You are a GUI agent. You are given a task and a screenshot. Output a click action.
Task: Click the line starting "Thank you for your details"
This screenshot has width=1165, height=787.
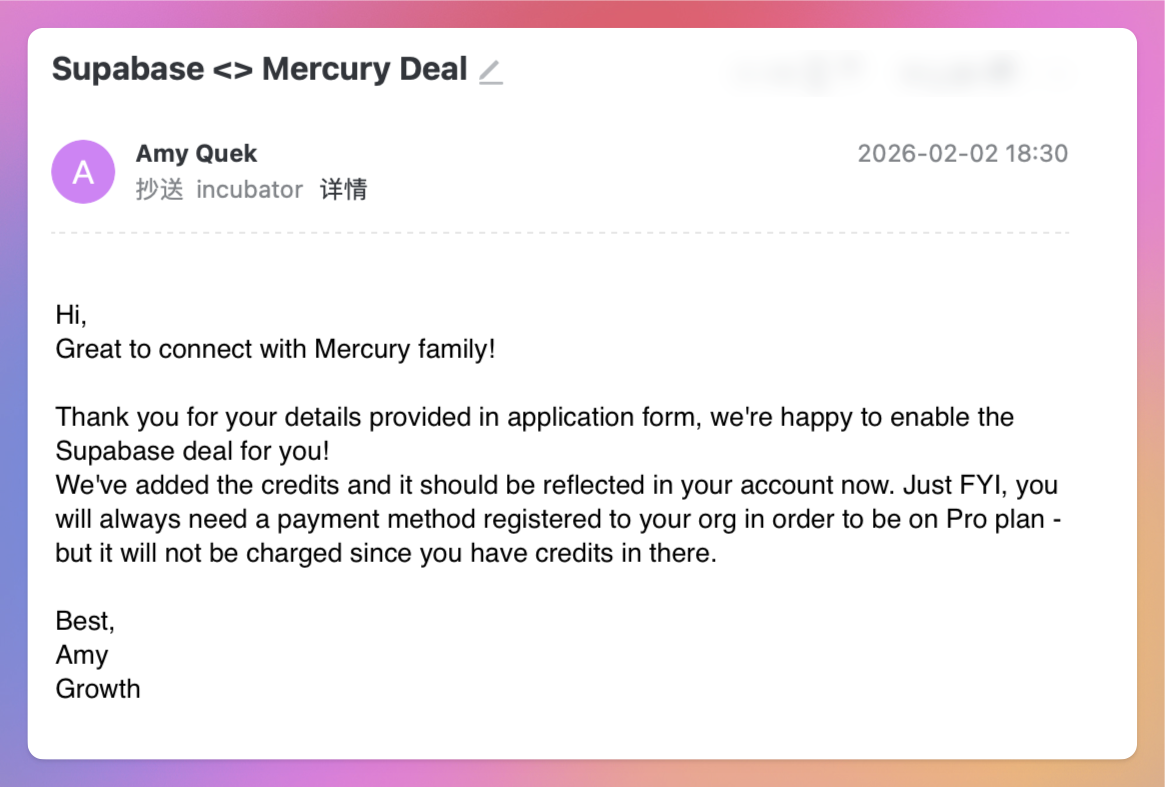[534, 417]
